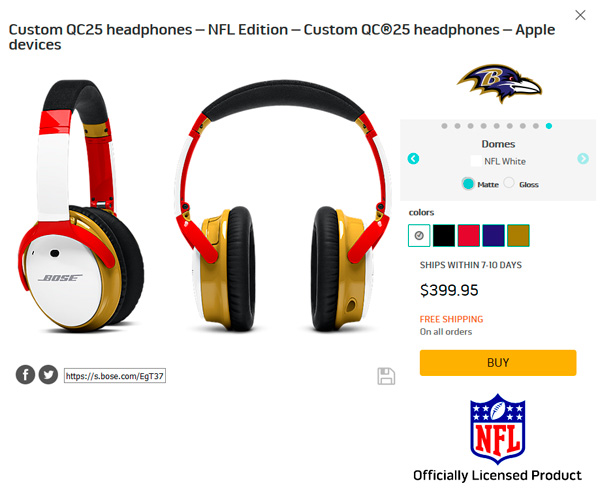Click the s.bose.com share URL field
This screenshot has height=494, width=600.
[x=115, y=376]
